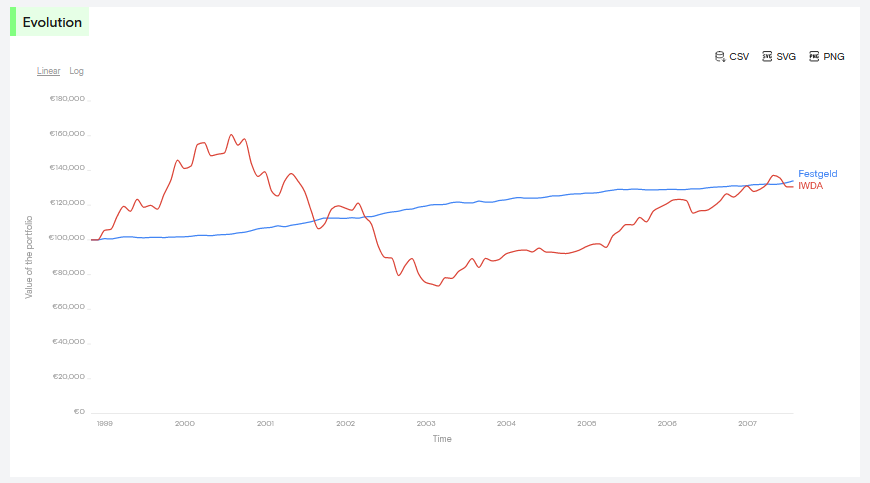This screenshot has width=870, height=483.
Task: Click the "Value of the portfolio" axis title
Action: pyautogui.click(x=29, y=257)
